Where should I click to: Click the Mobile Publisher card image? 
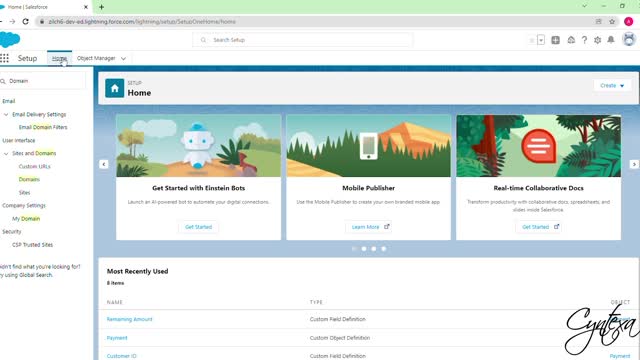[x=369, y=146]
